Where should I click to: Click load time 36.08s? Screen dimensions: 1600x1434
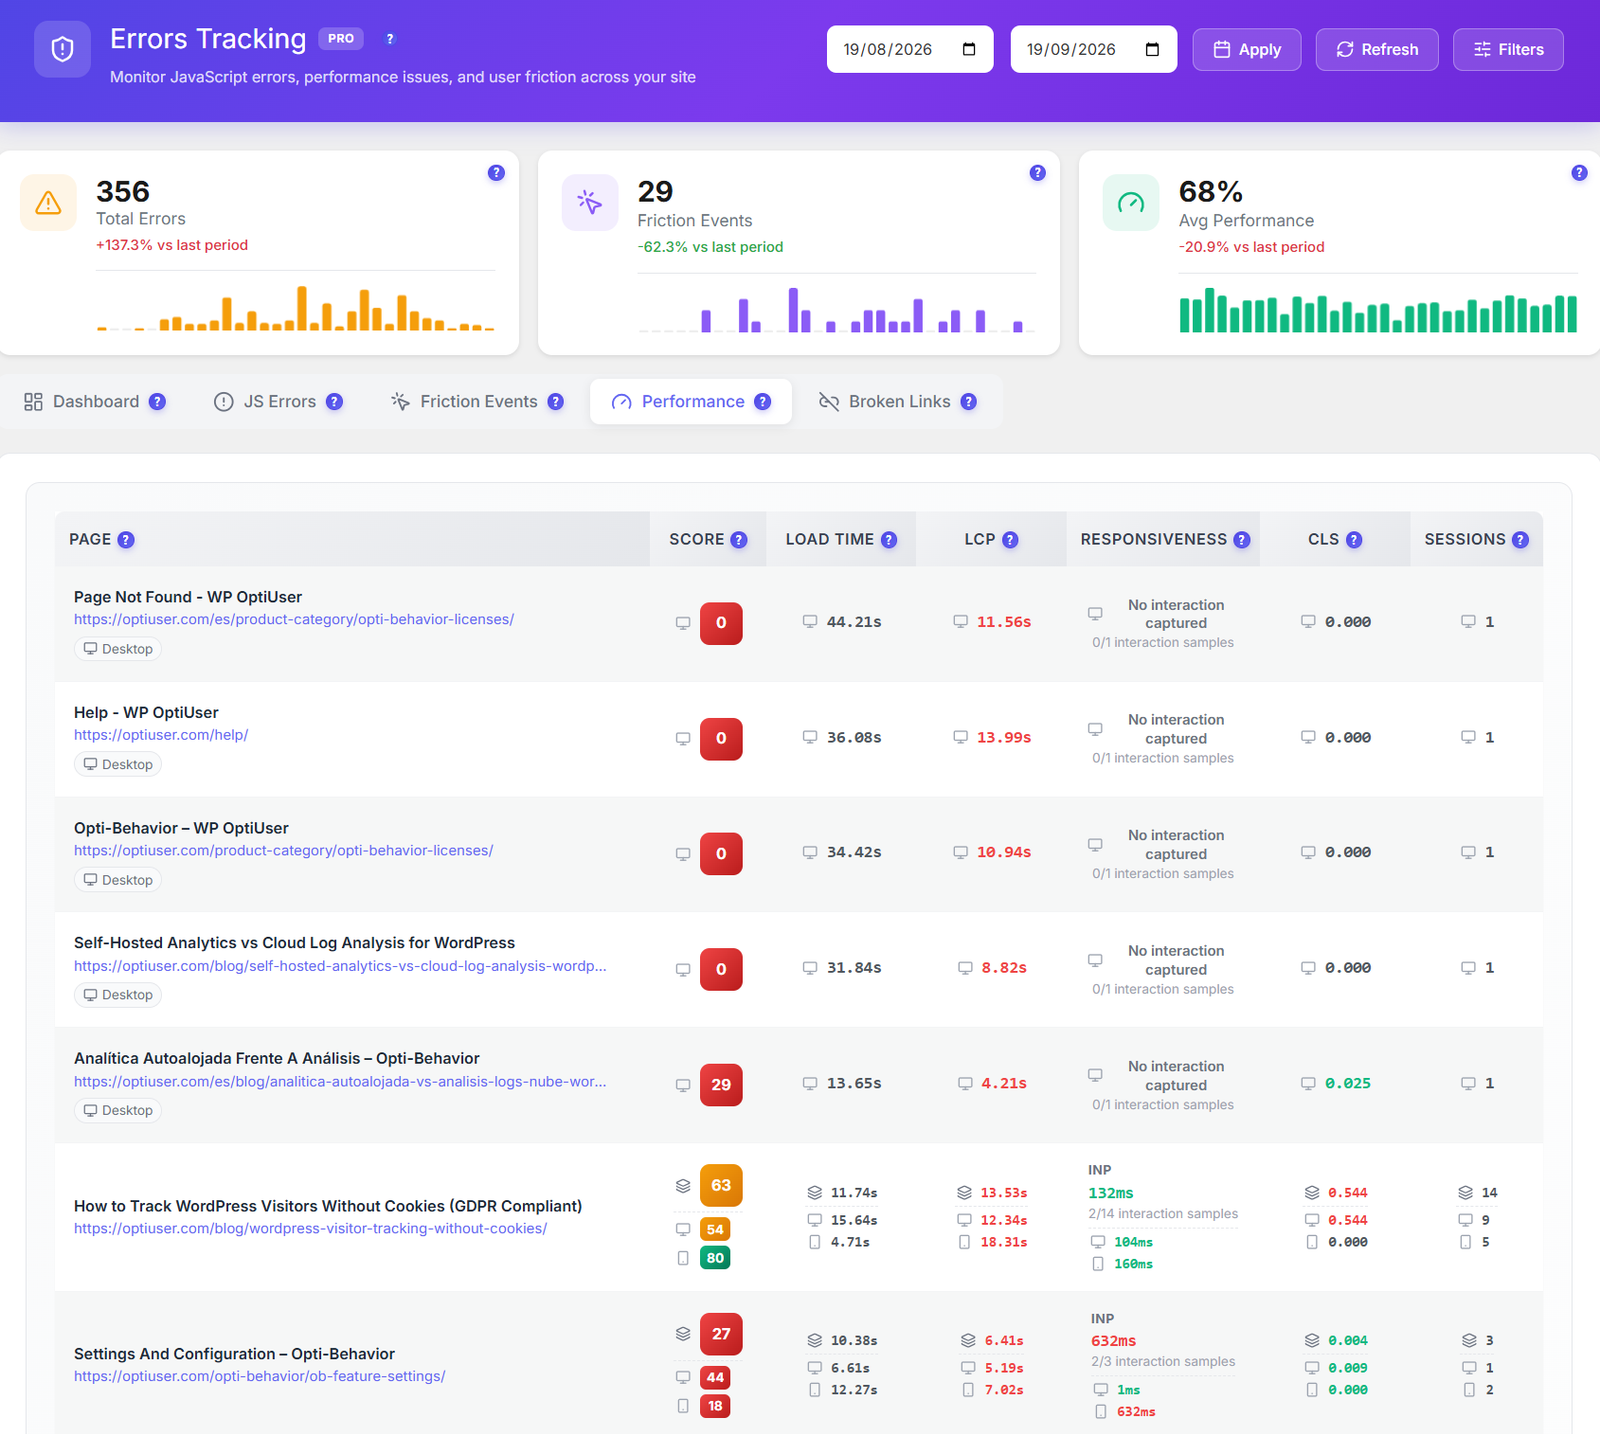click(854, 738)
